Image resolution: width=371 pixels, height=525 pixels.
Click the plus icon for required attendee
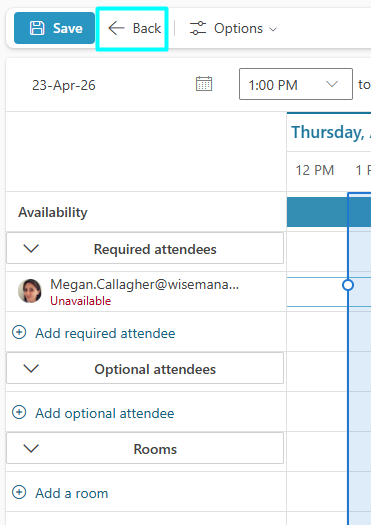pyautogui.click(x=19, y=332)
